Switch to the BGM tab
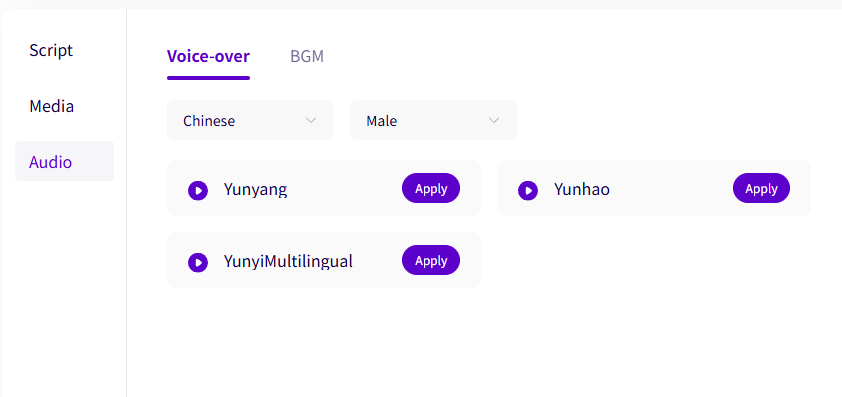 307,56
